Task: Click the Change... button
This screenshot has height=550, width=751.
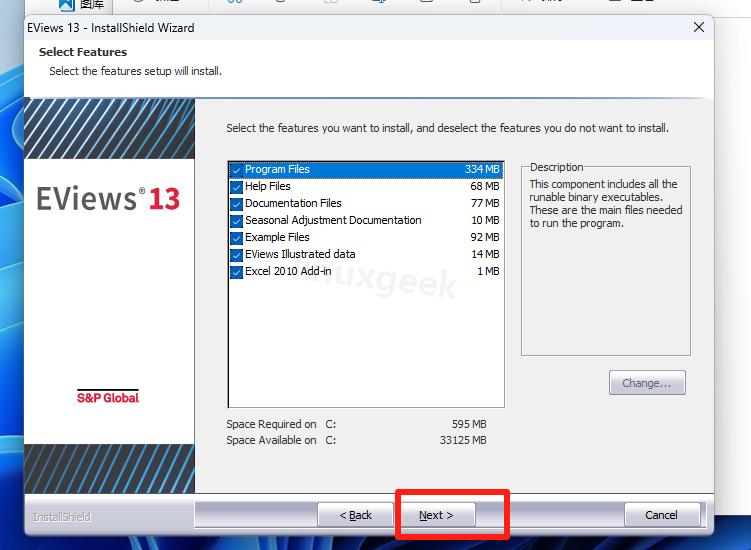Action: [x=647, y=383]
